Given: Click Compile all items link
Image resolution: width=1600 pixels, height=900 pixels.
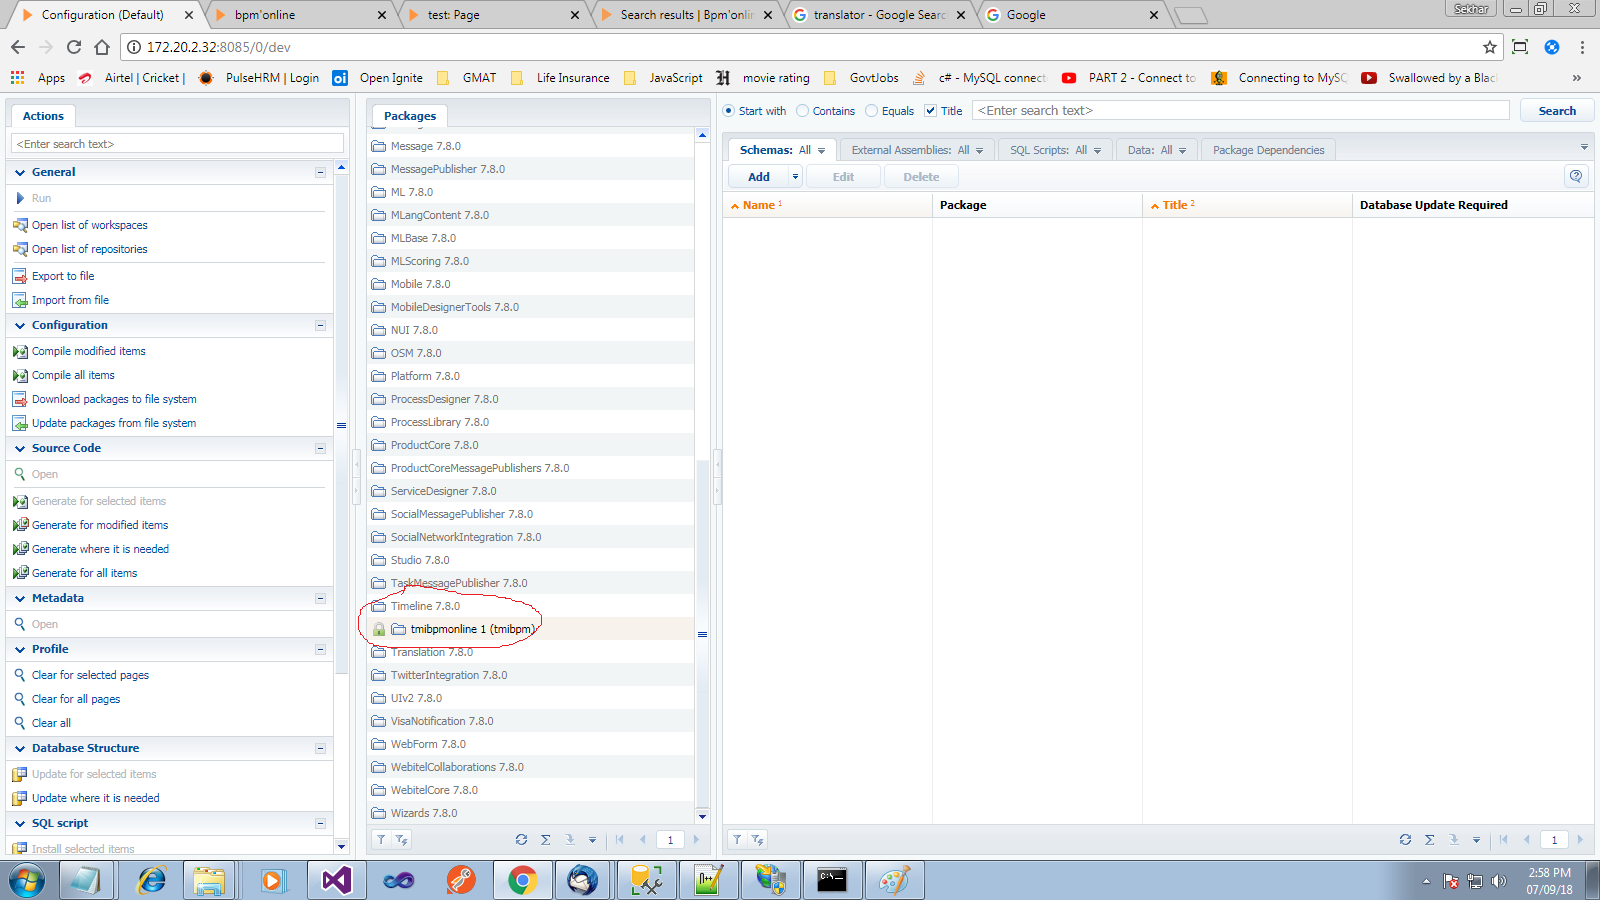Looking at the screenshot, I should pos(73,375).
